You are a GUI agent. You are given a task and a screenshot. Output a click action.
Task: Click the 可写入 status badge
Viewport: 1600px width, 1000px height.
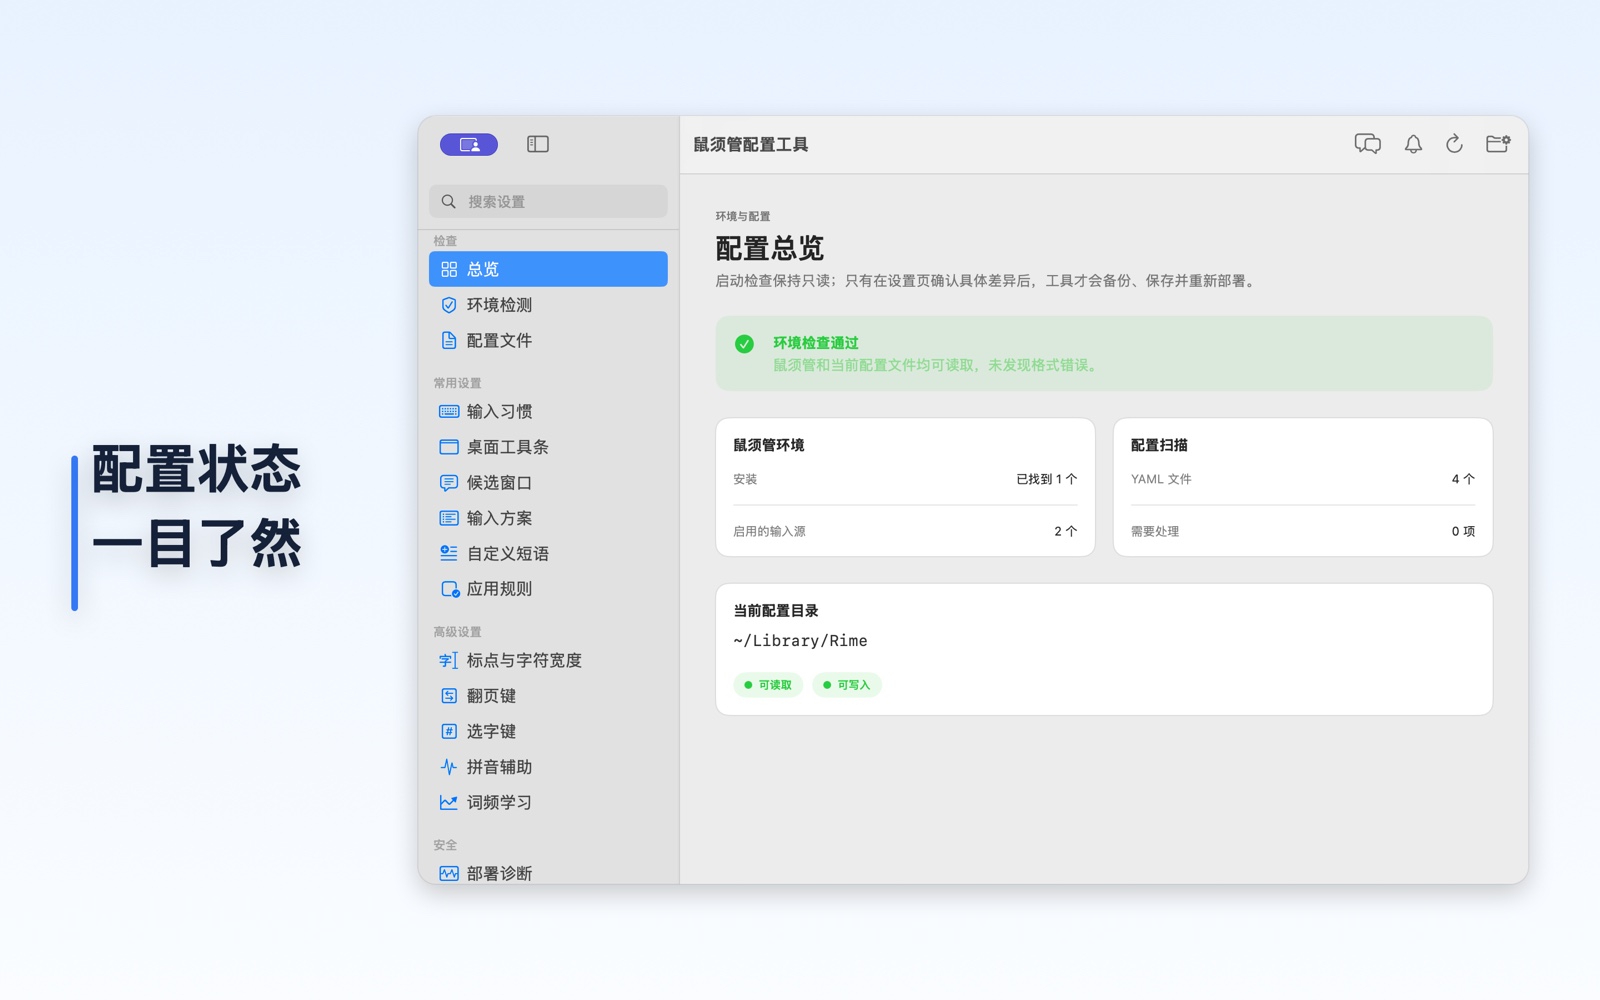[x=846, y=685]
